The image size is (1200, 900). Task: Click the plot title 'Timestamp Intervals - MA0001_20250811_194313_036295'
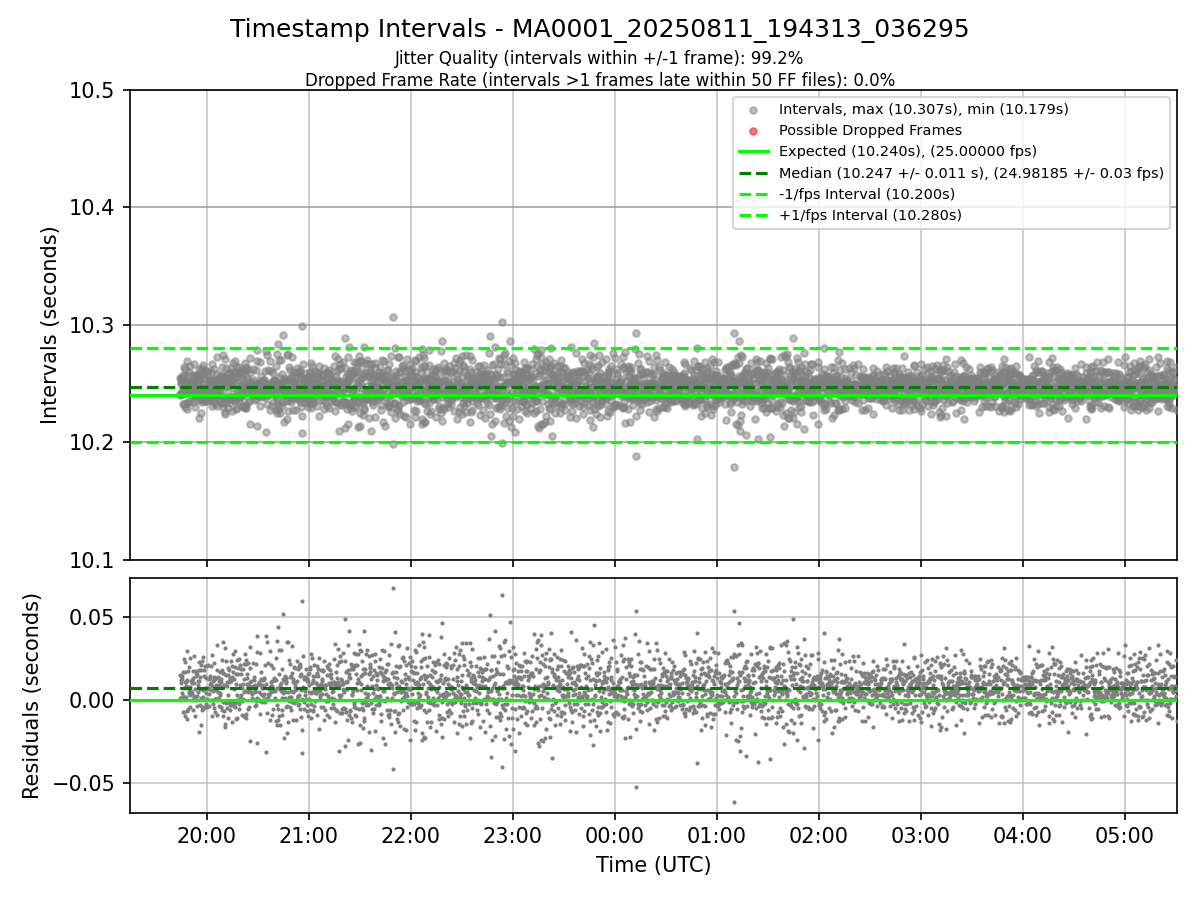[x=599, y=29]
